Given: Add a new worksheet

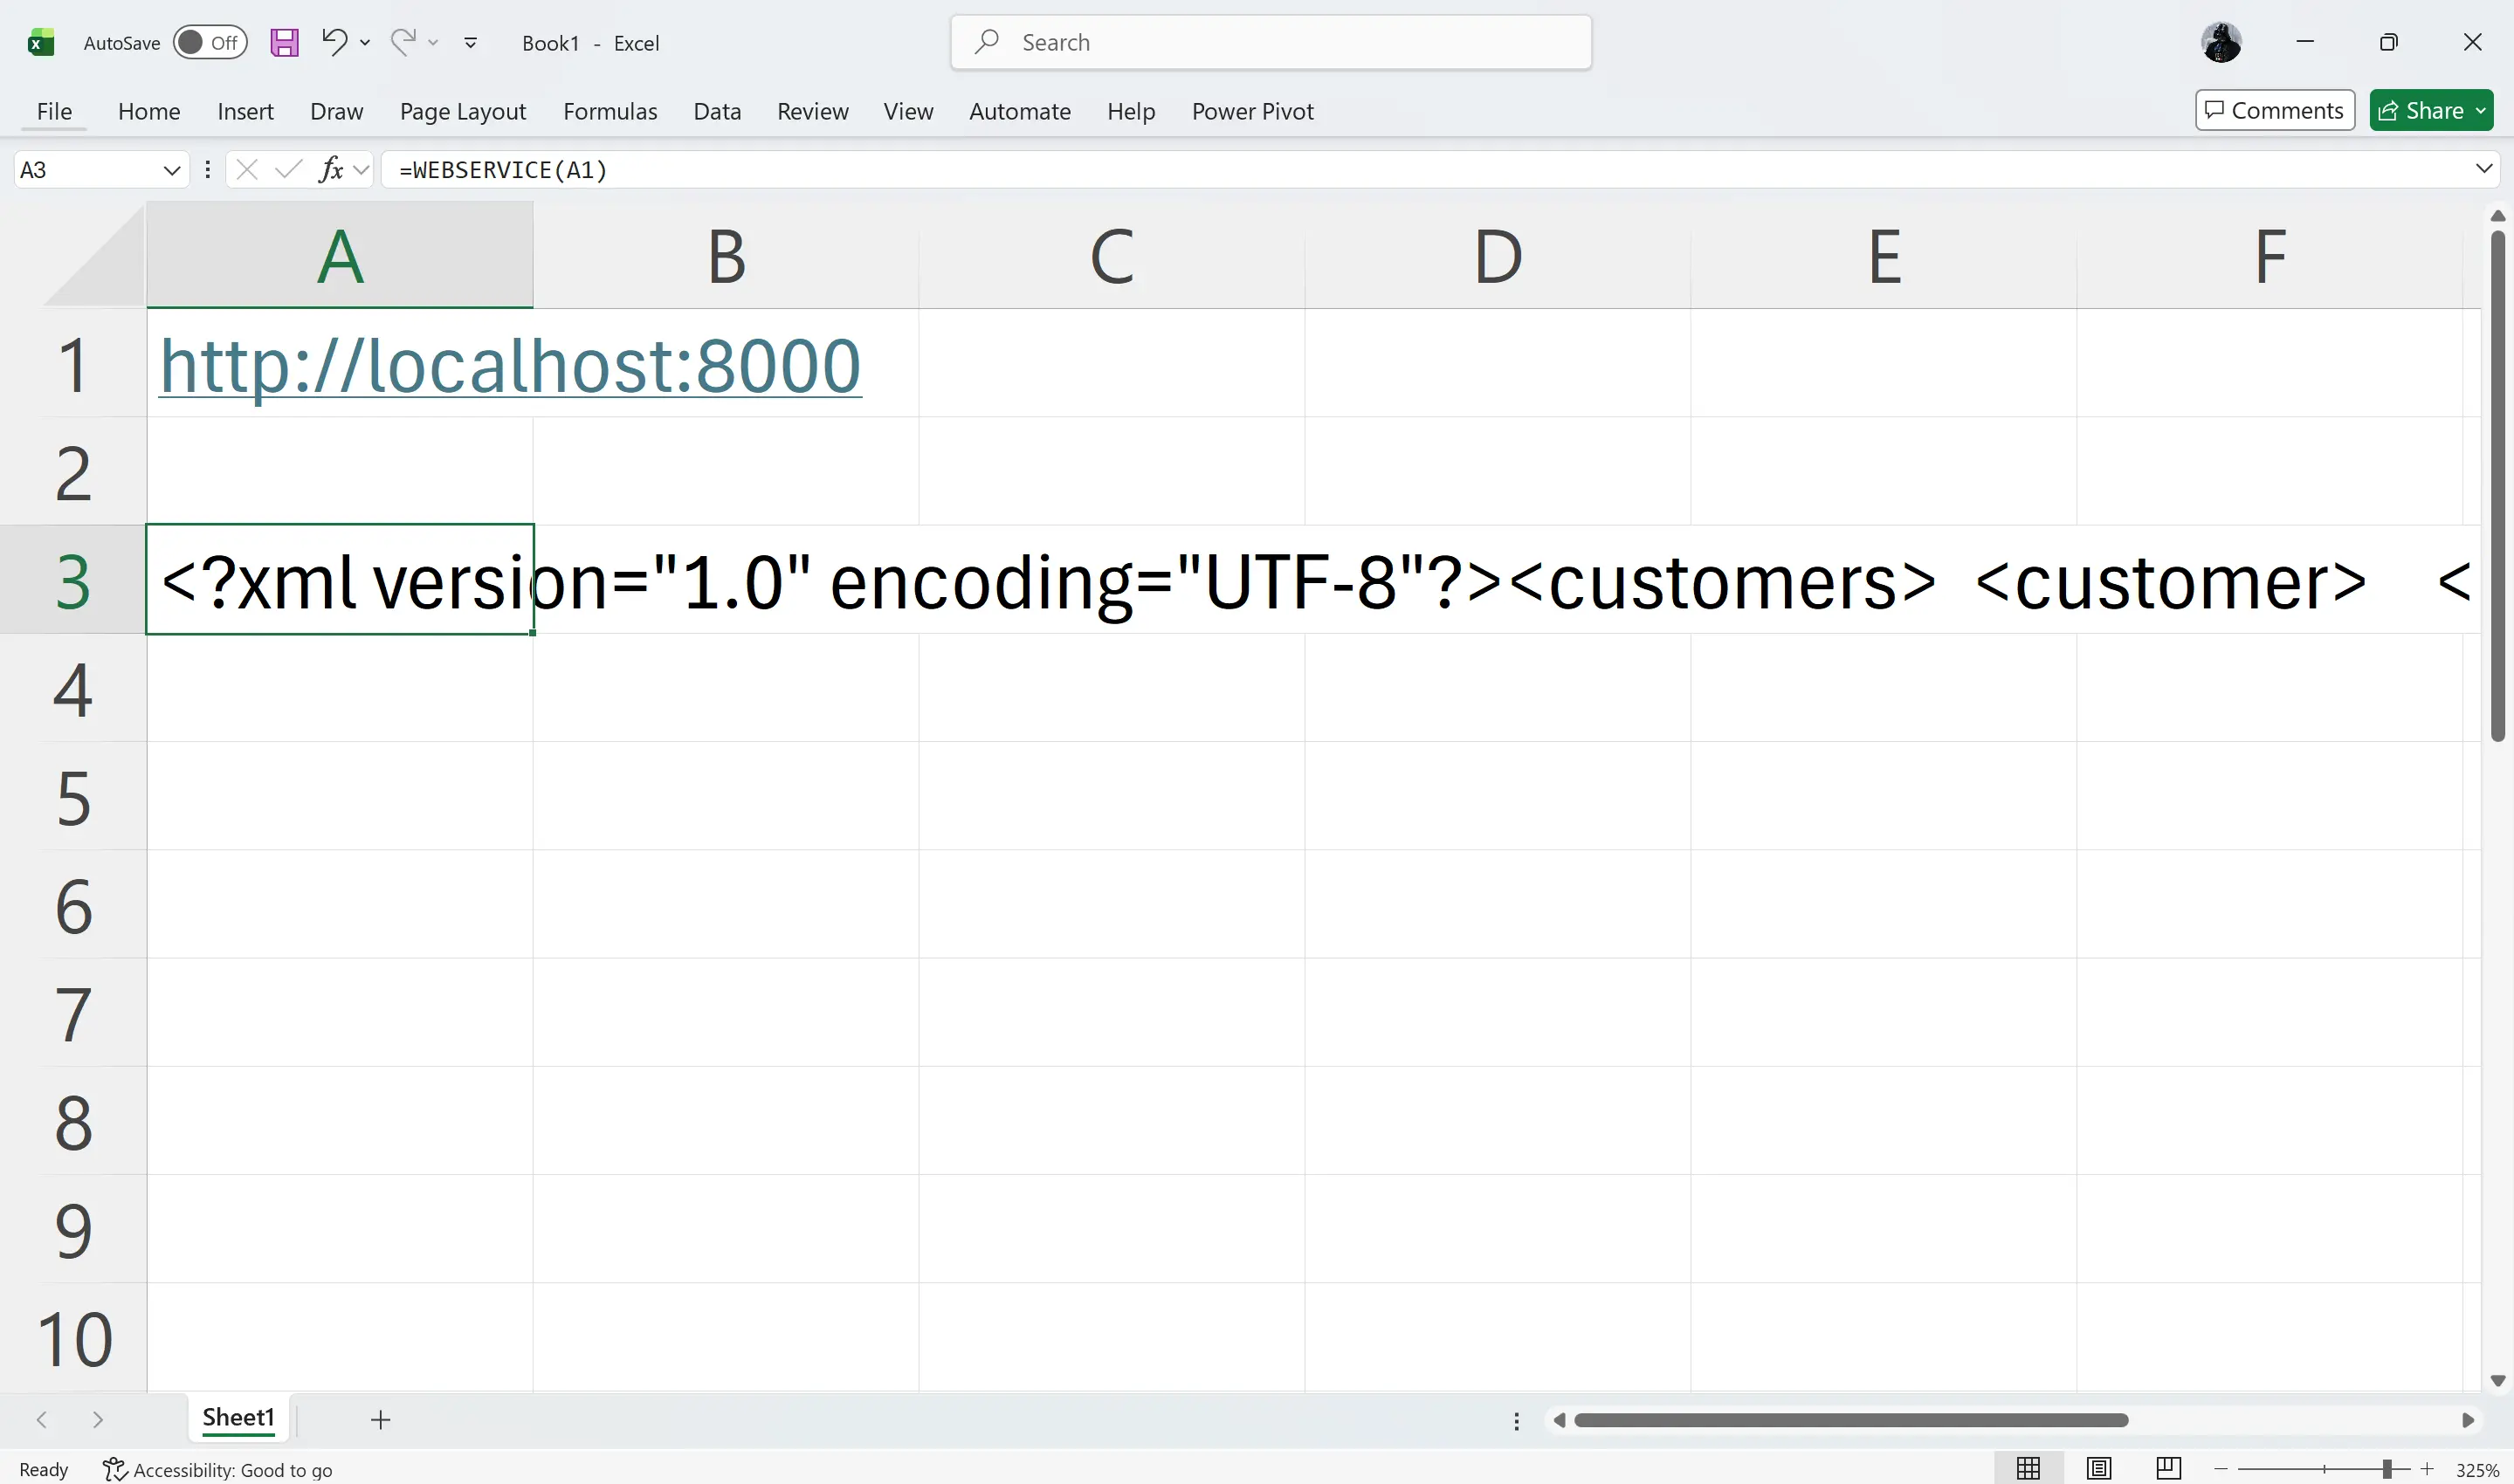Looking at the screenshot, I should click(380, 1419).
